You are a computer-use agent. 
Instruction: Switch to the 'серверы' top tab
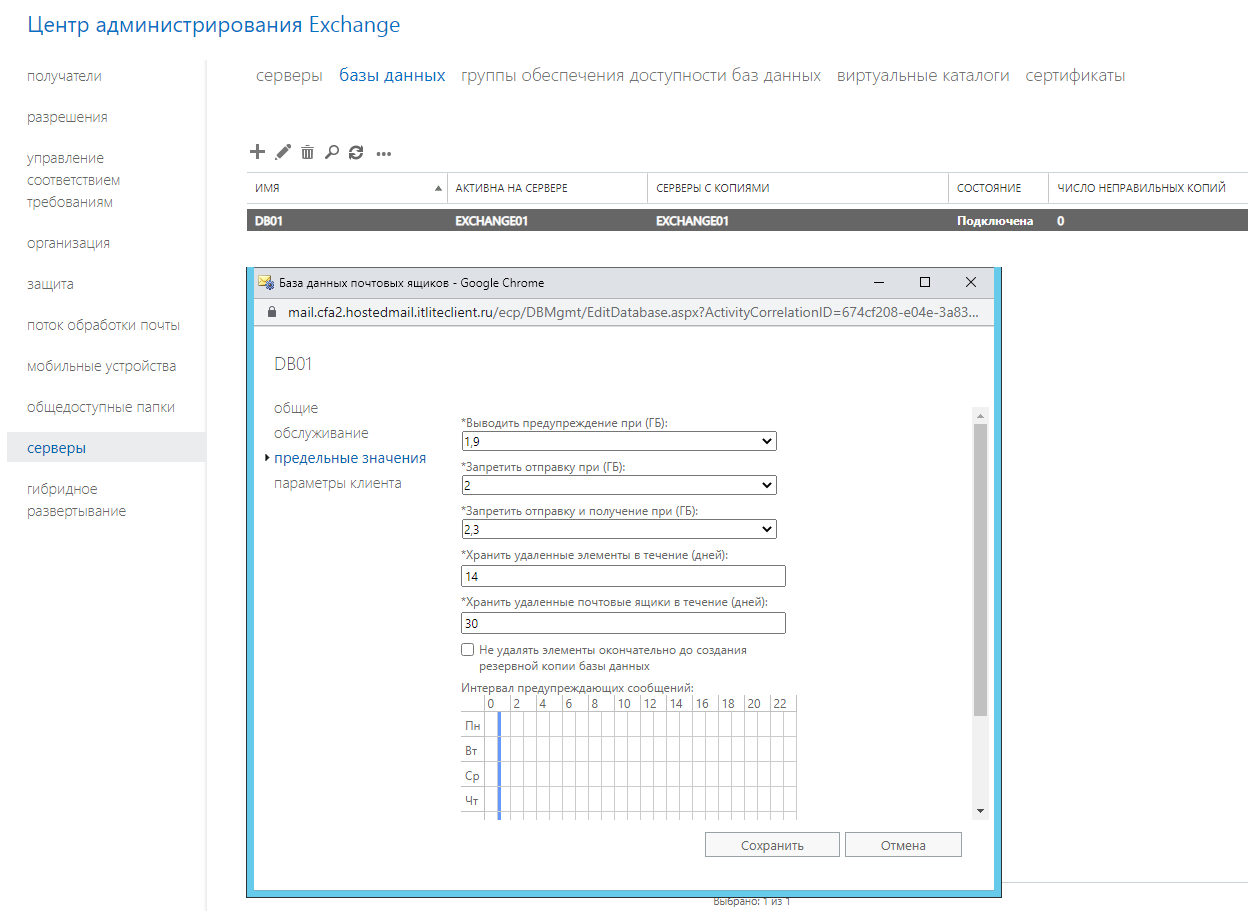pos(289,75)
